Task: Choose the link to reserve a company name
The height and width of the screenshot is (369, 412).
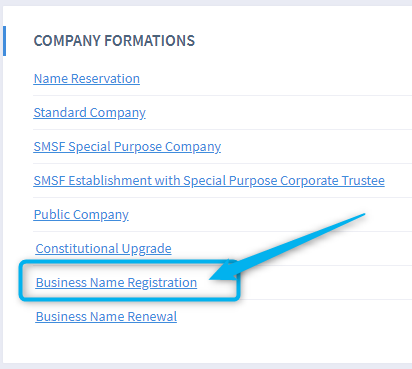Action: pyautogui.click(x=87, y=79)
